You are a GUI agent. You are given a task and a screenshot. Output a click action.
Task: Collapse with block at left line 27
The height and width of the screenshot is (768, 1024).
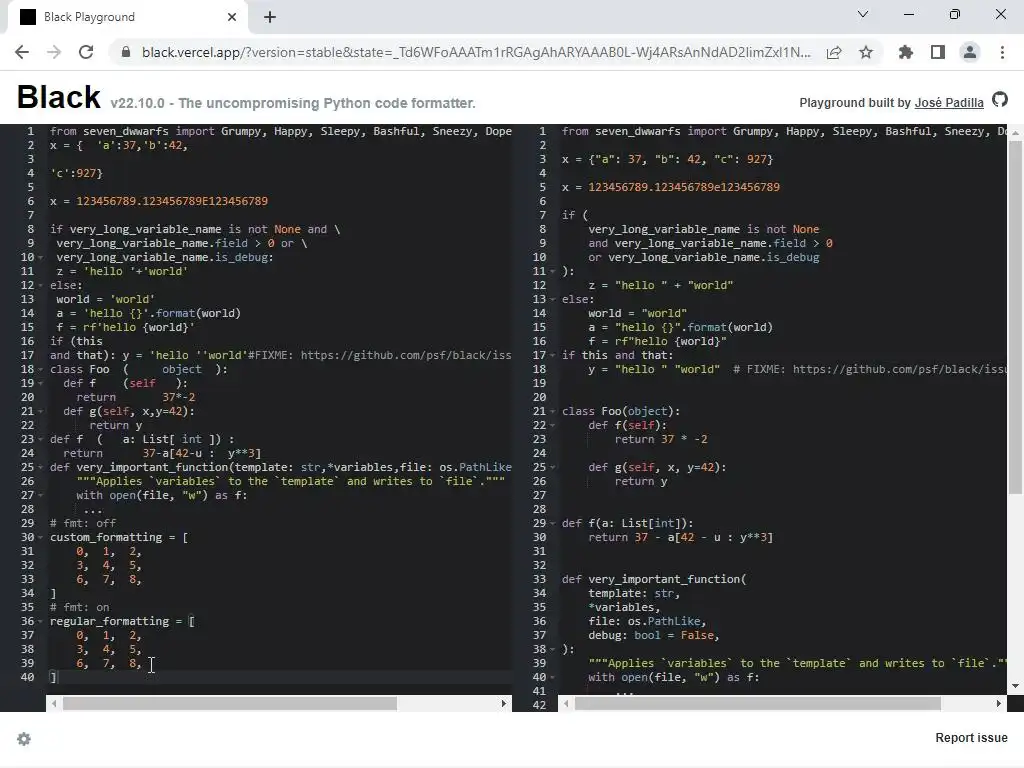click(40, 495)
